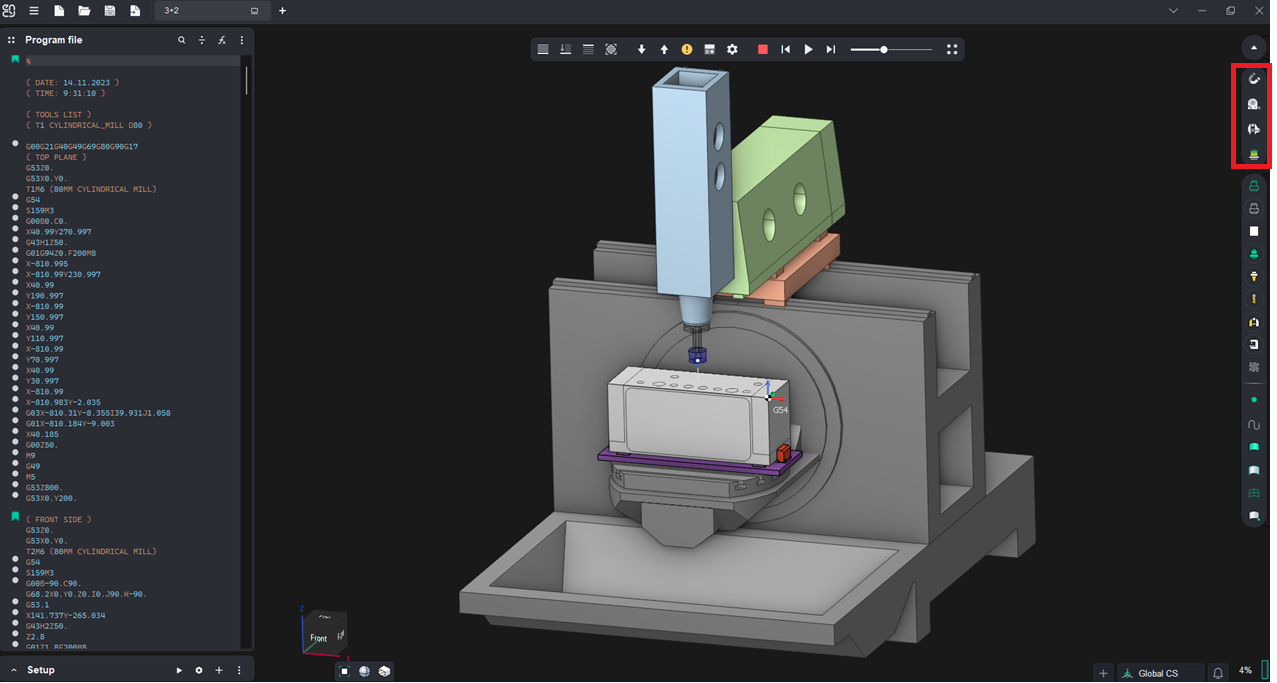Open the simulation settings gear
This screenshot has height=683, width=1277.
click(732, 49)
